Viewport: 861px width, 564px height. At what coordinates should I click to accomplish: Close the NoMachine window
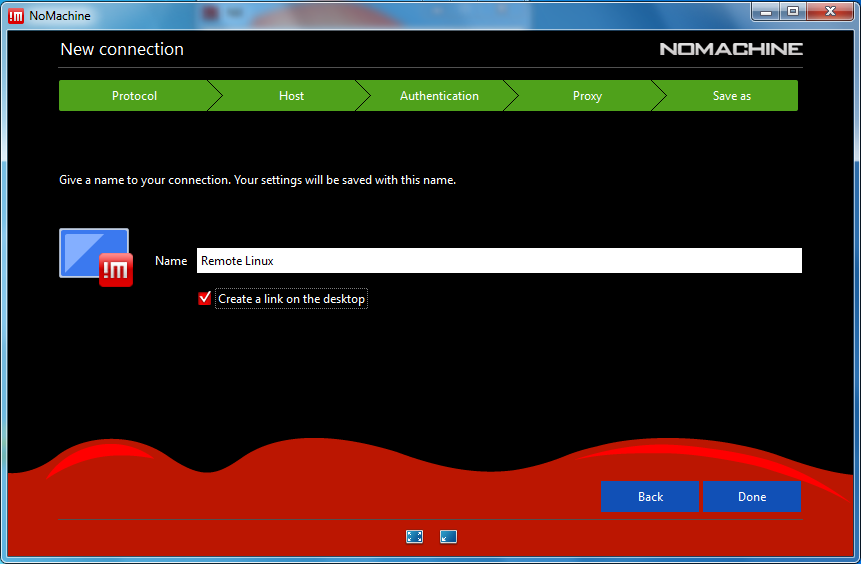point(831,11)
